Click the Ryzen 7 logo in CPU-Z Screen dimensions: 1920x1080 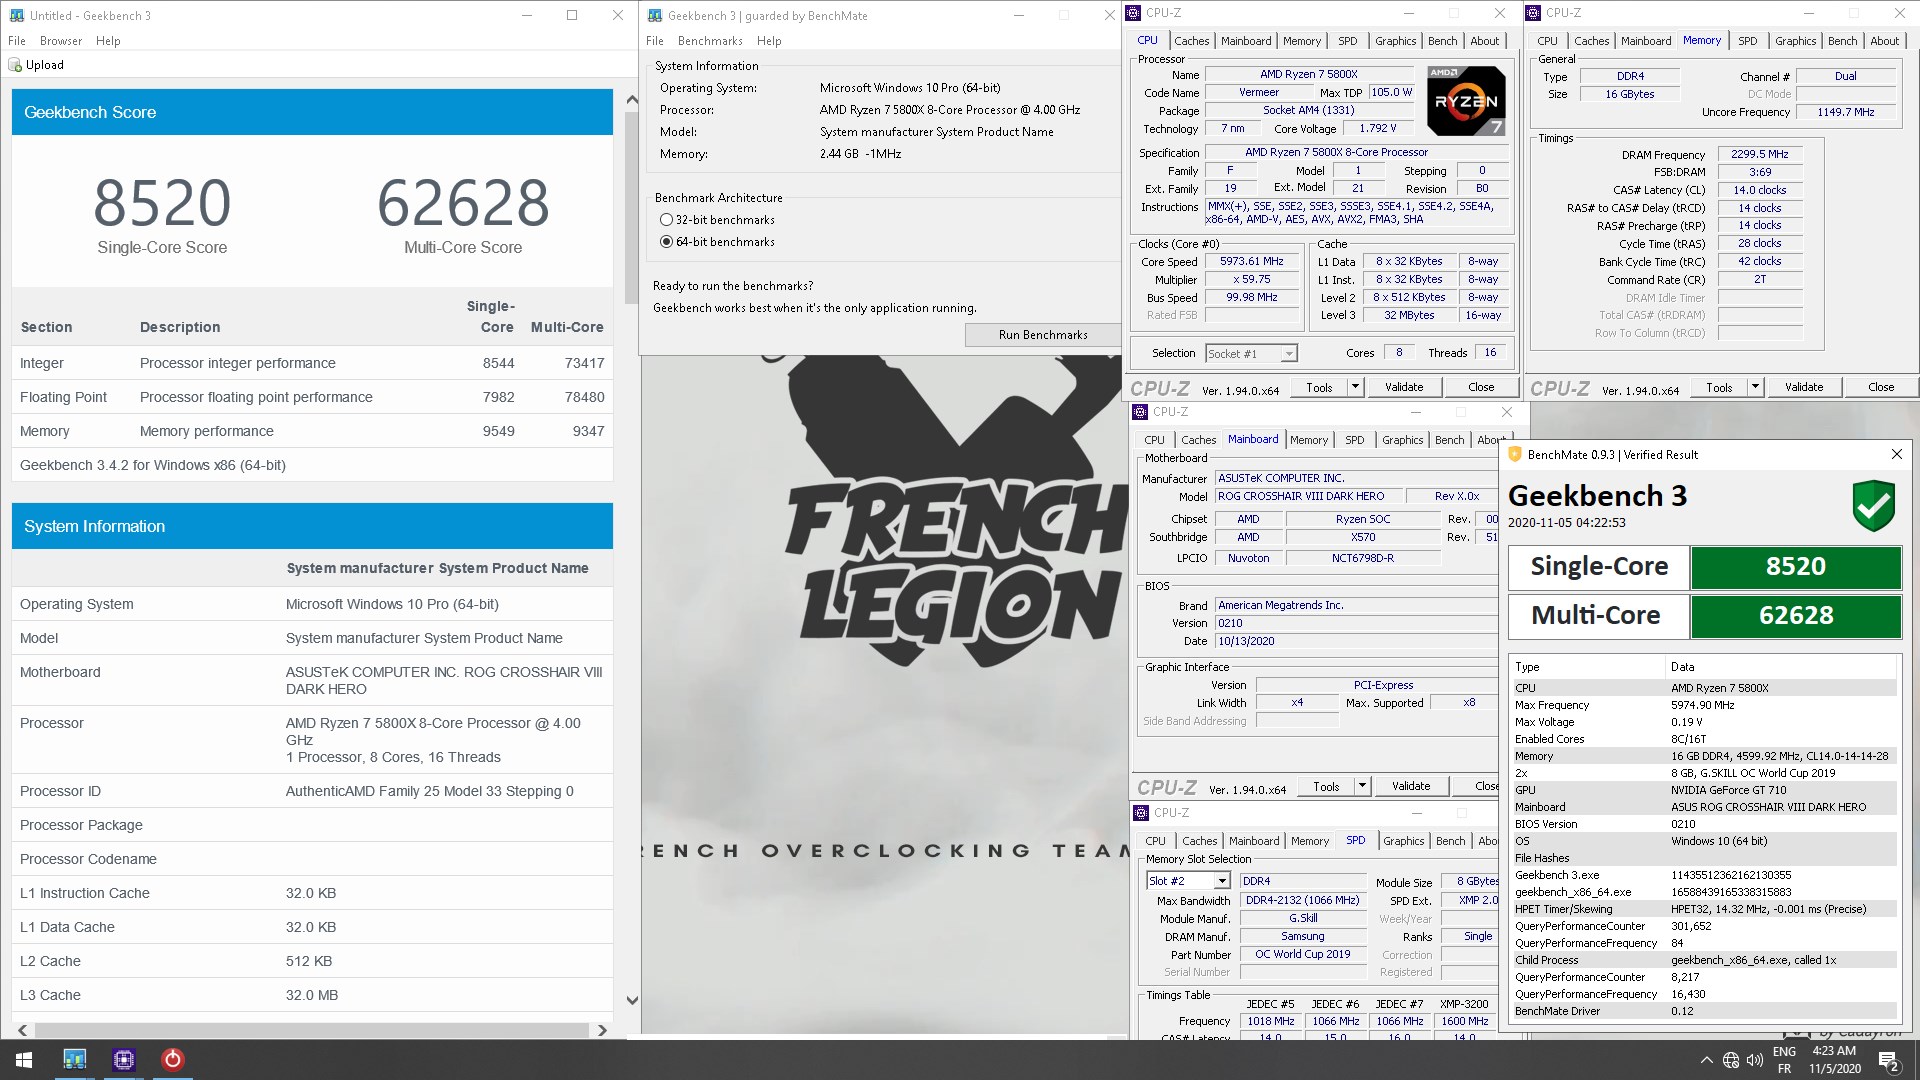click(1466, 101)
